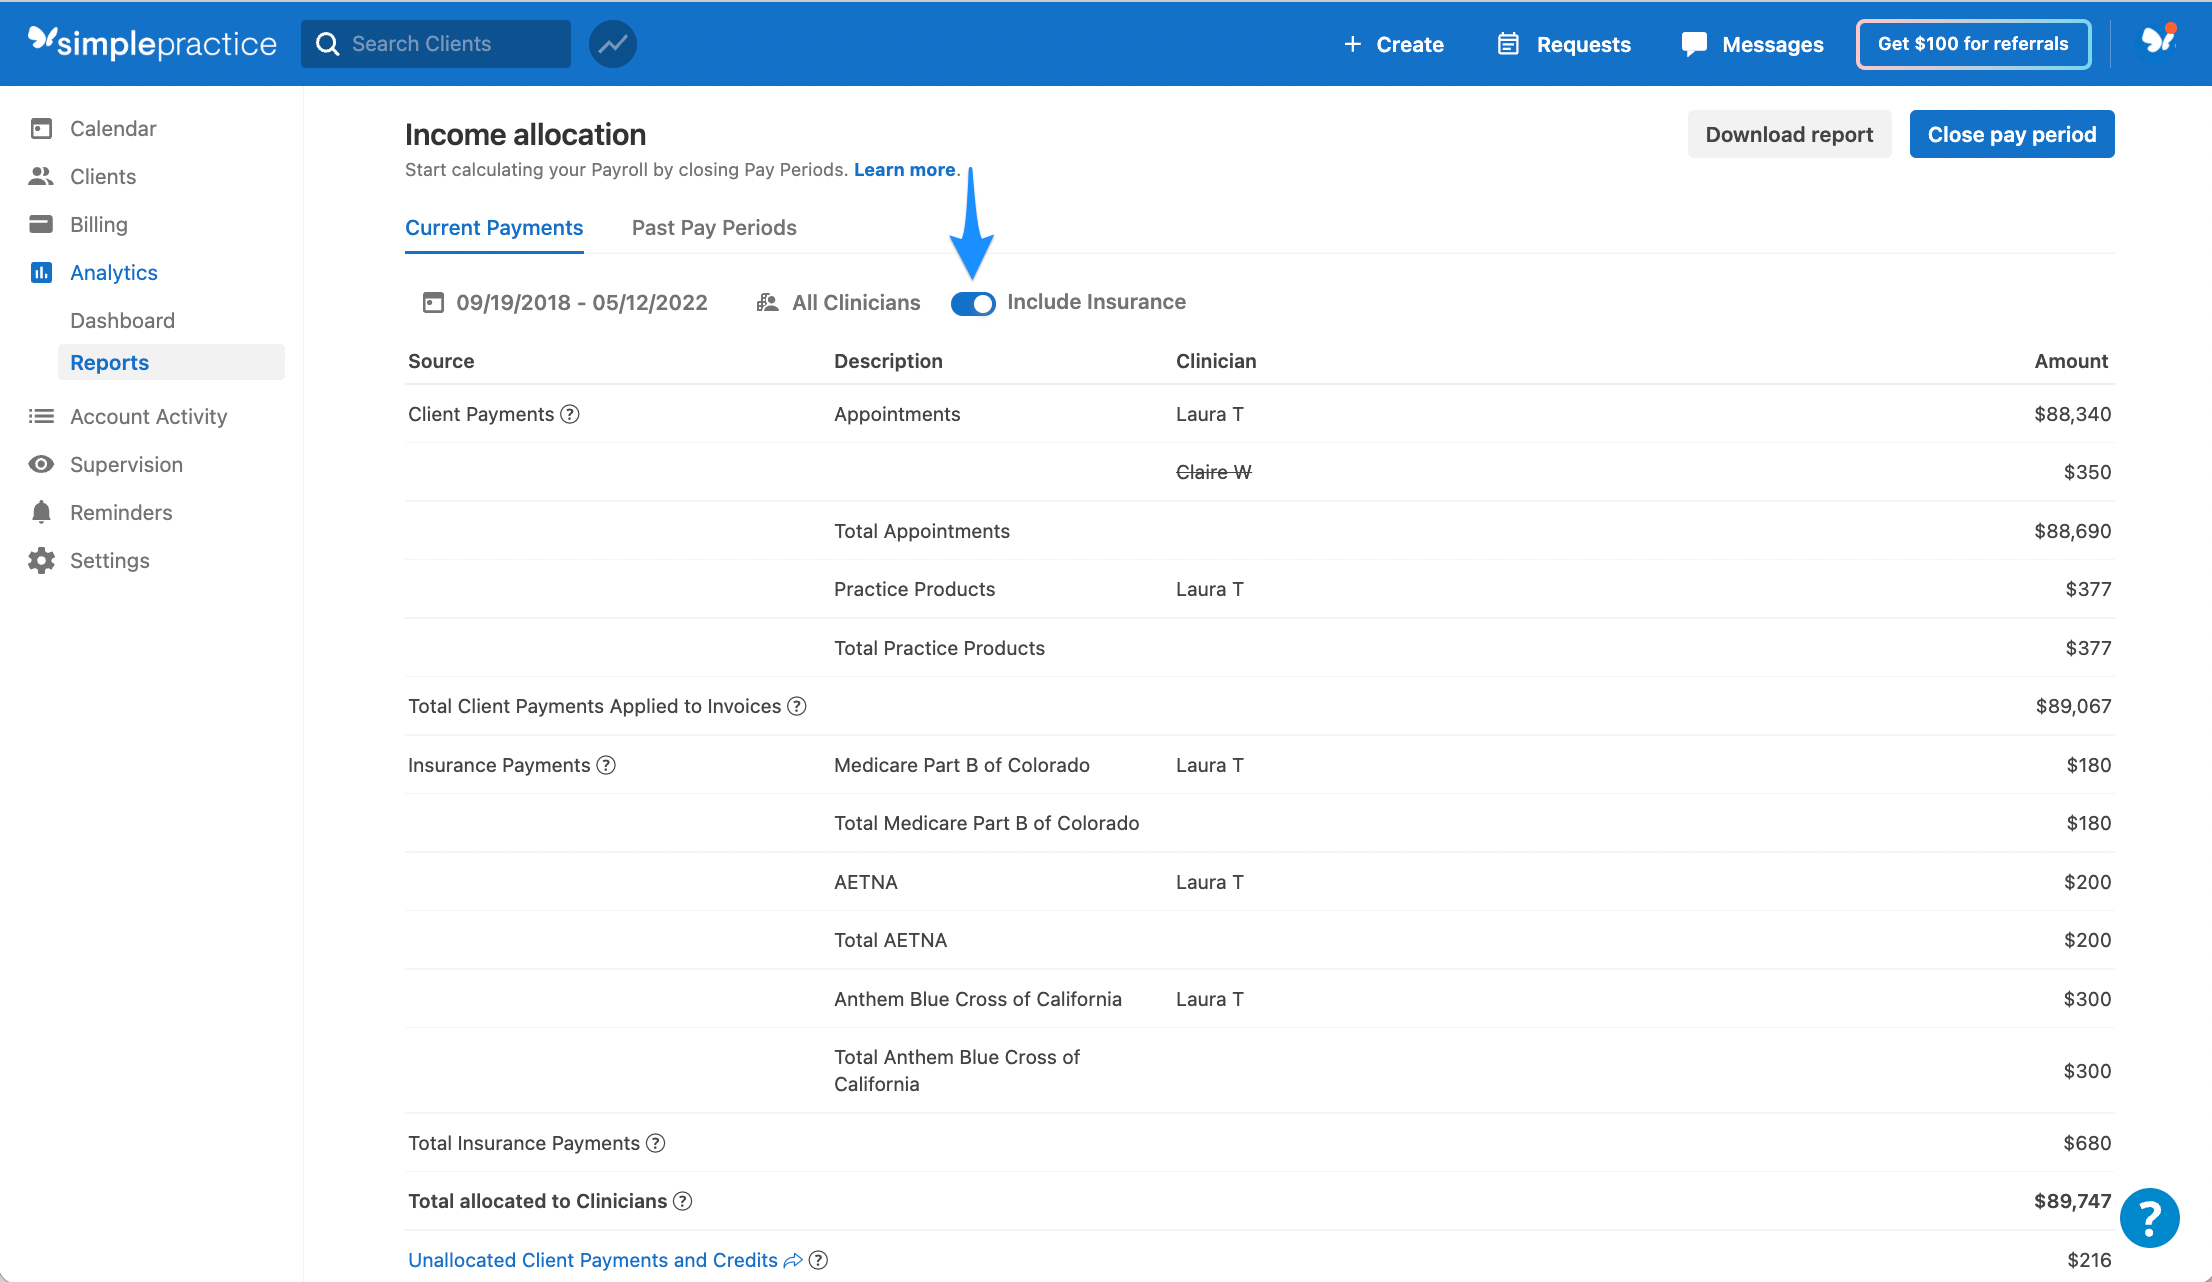Click the Calendar sidebar icon
2212x1282 pixels.
pyautogui.click(x=41, y=128)
